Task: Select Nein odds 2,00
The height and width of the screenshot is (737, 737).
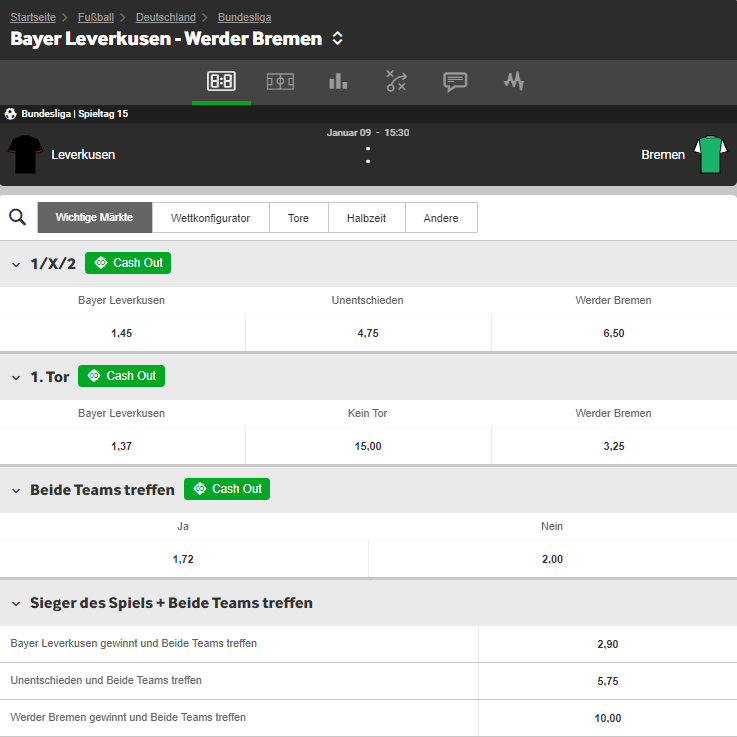Action: (553, 559)
